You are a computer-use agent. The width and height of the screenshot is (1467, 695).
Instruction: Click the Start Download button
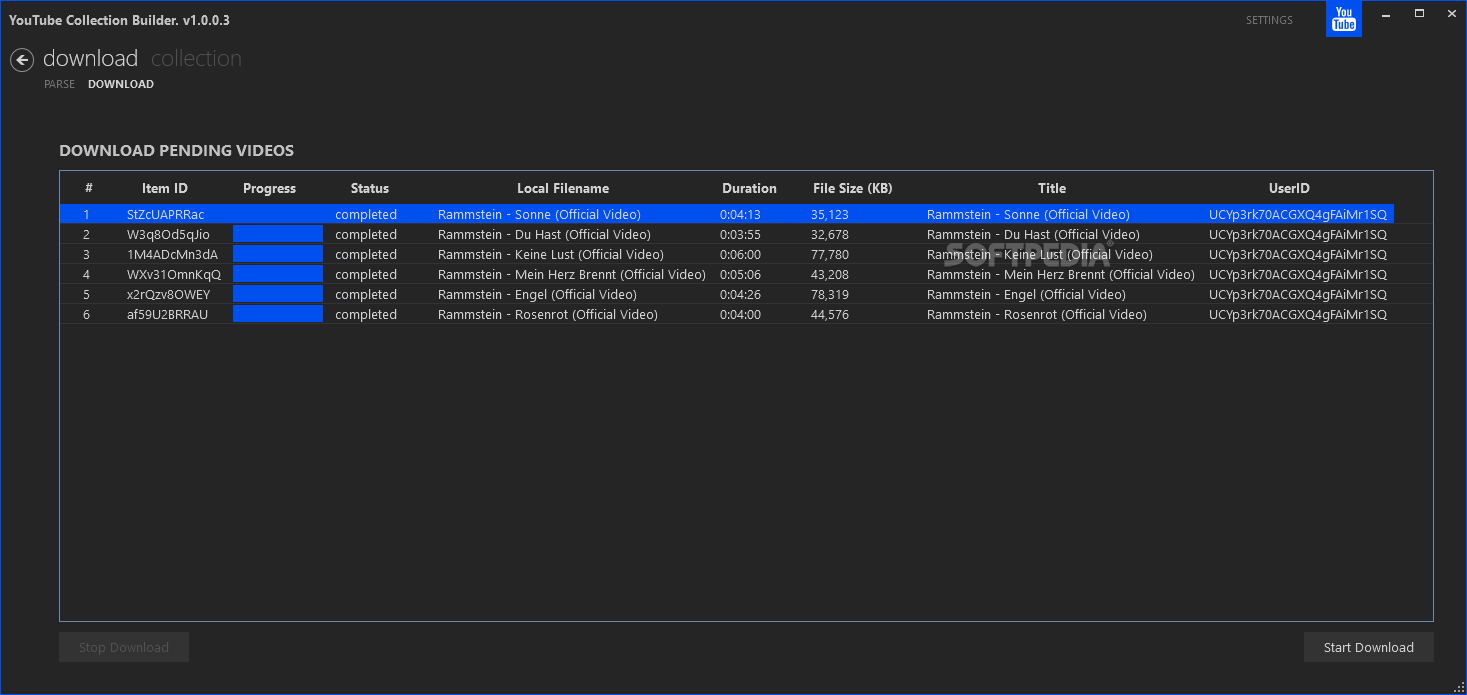1368,647
